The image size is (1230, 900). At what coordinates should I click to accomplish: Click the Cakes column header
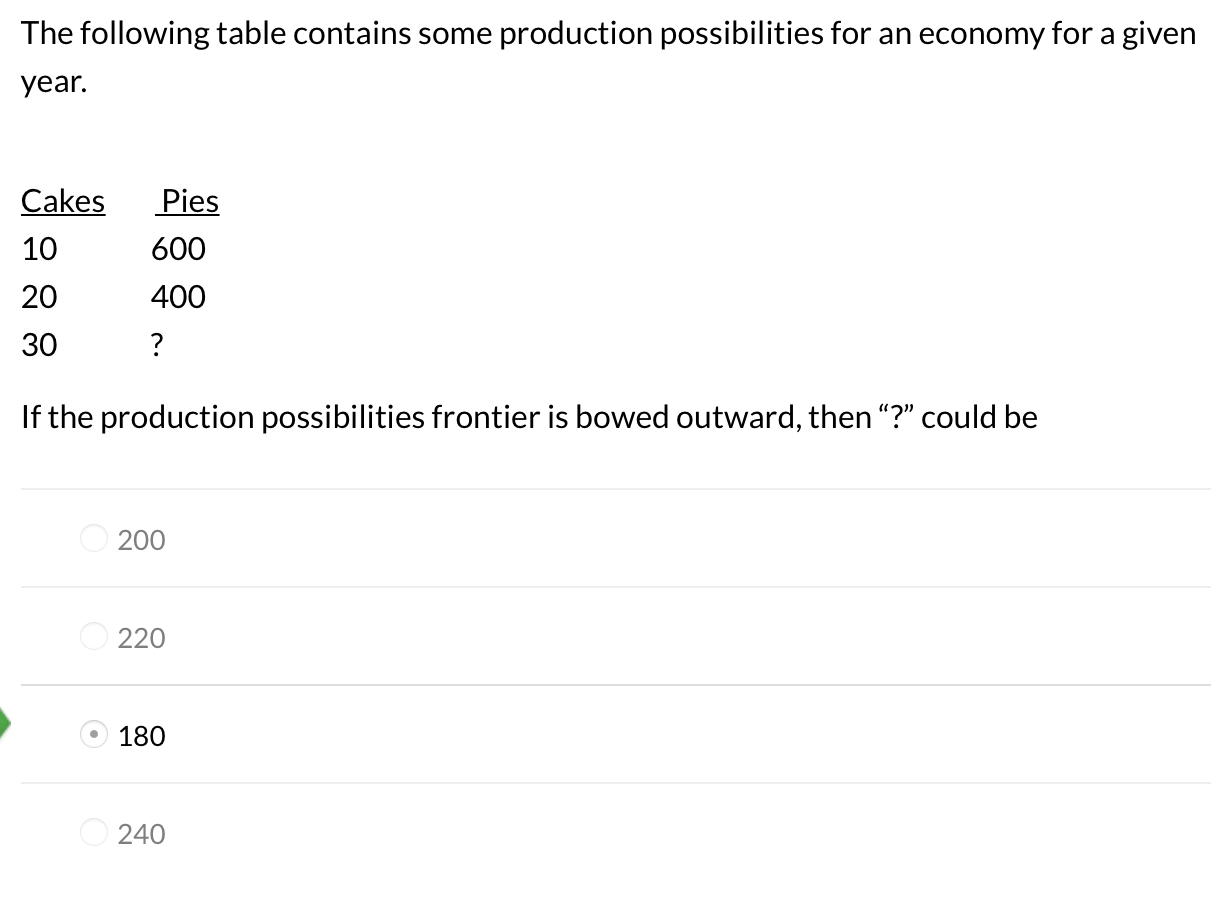[63, 201]
